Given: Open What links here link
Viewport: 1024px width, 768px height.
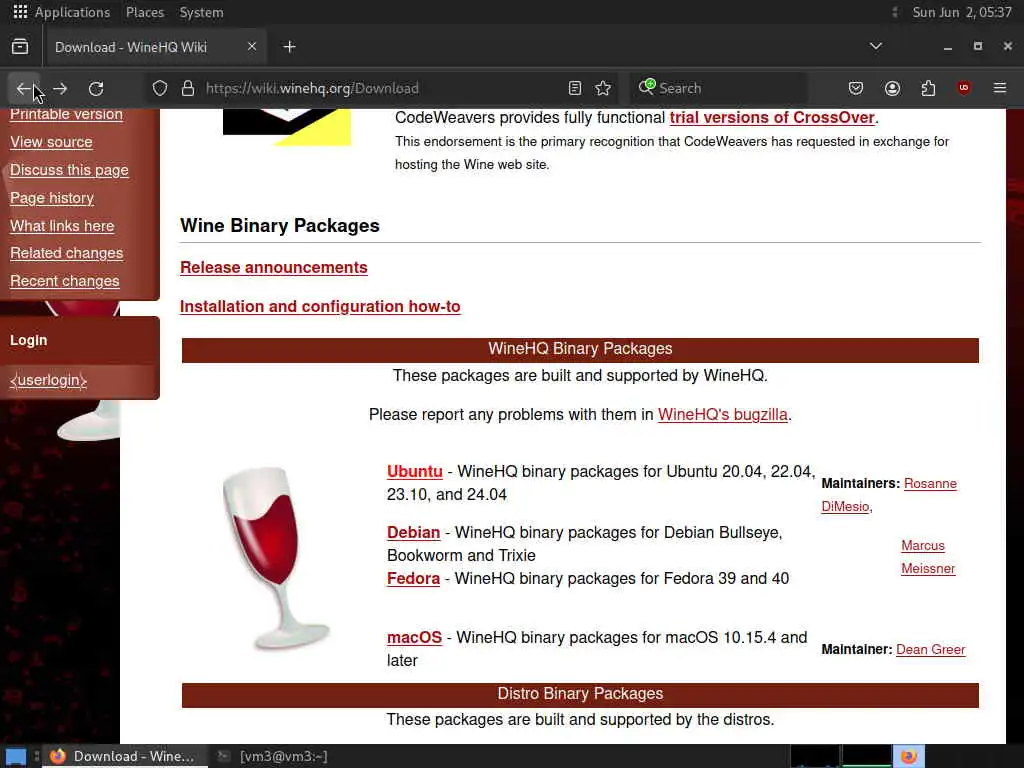Looking at the screenshot, I should click(x=62, y=226).
